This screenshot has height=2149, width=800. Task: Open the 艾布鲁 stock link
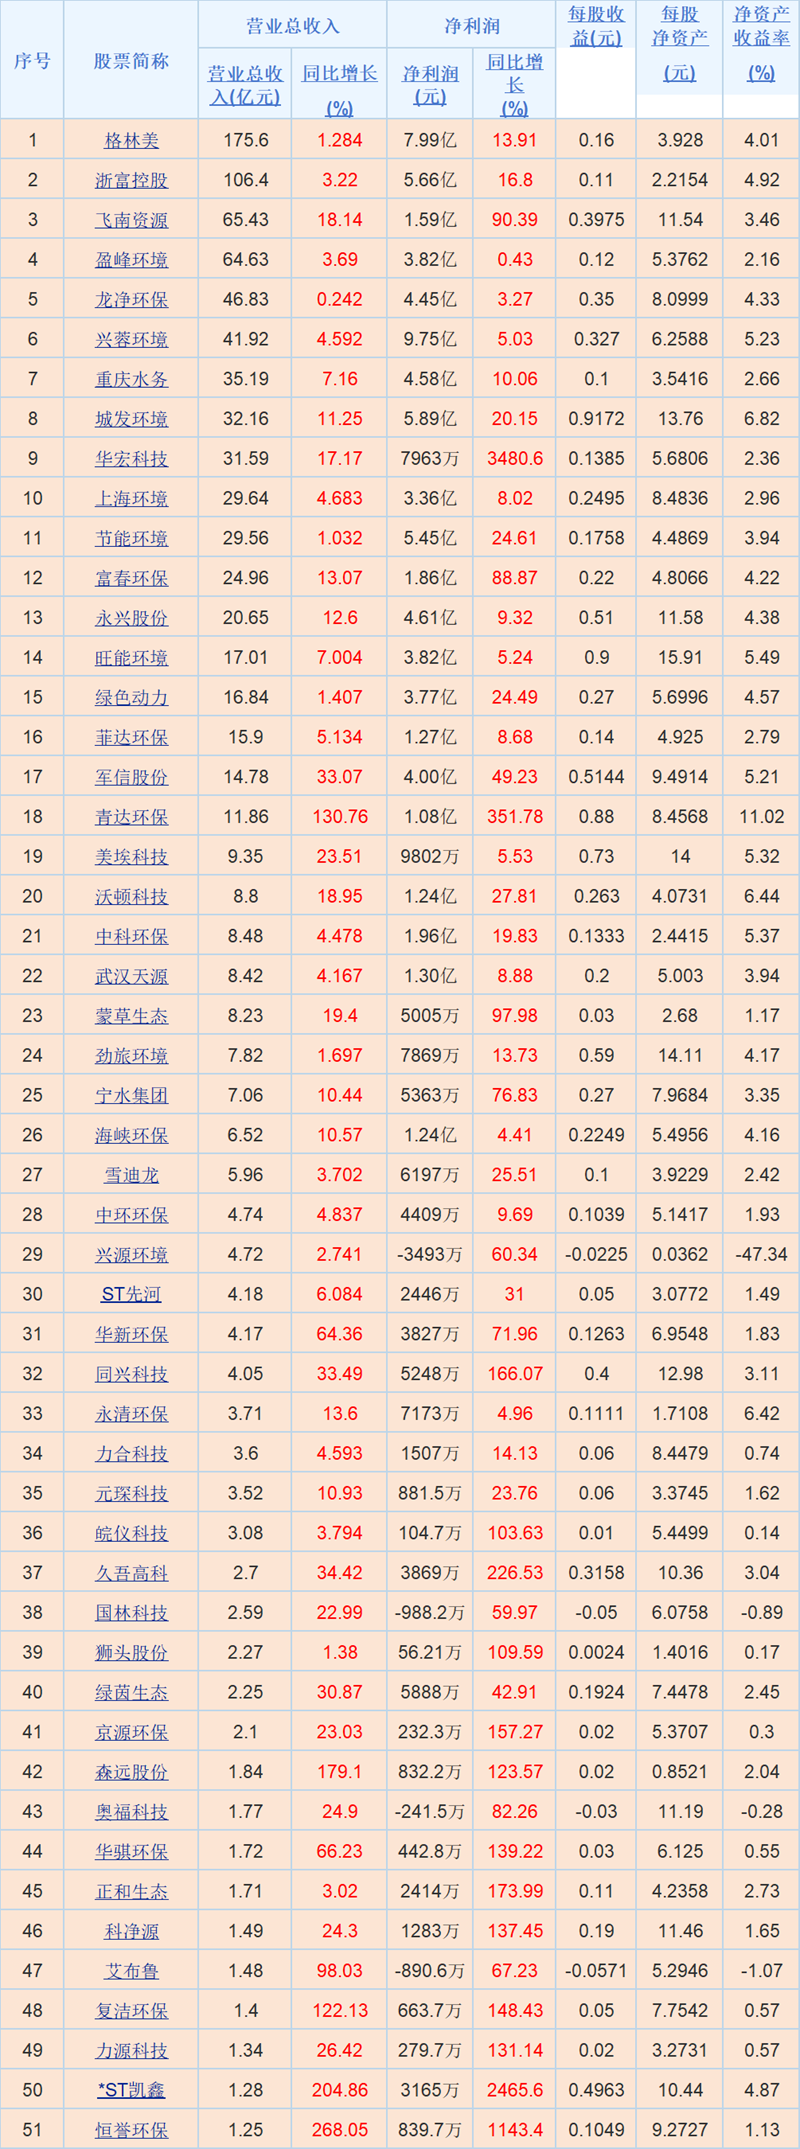point(131,1971)
